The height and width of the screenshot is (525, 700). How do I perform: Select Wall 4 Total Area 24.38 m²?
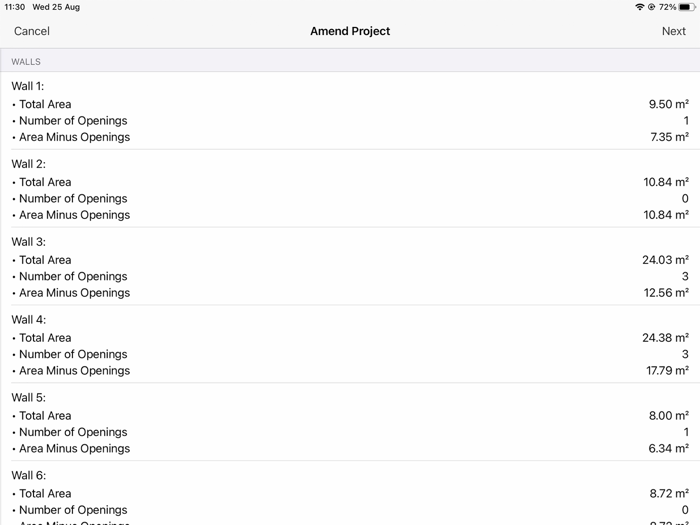pos(666,338)
